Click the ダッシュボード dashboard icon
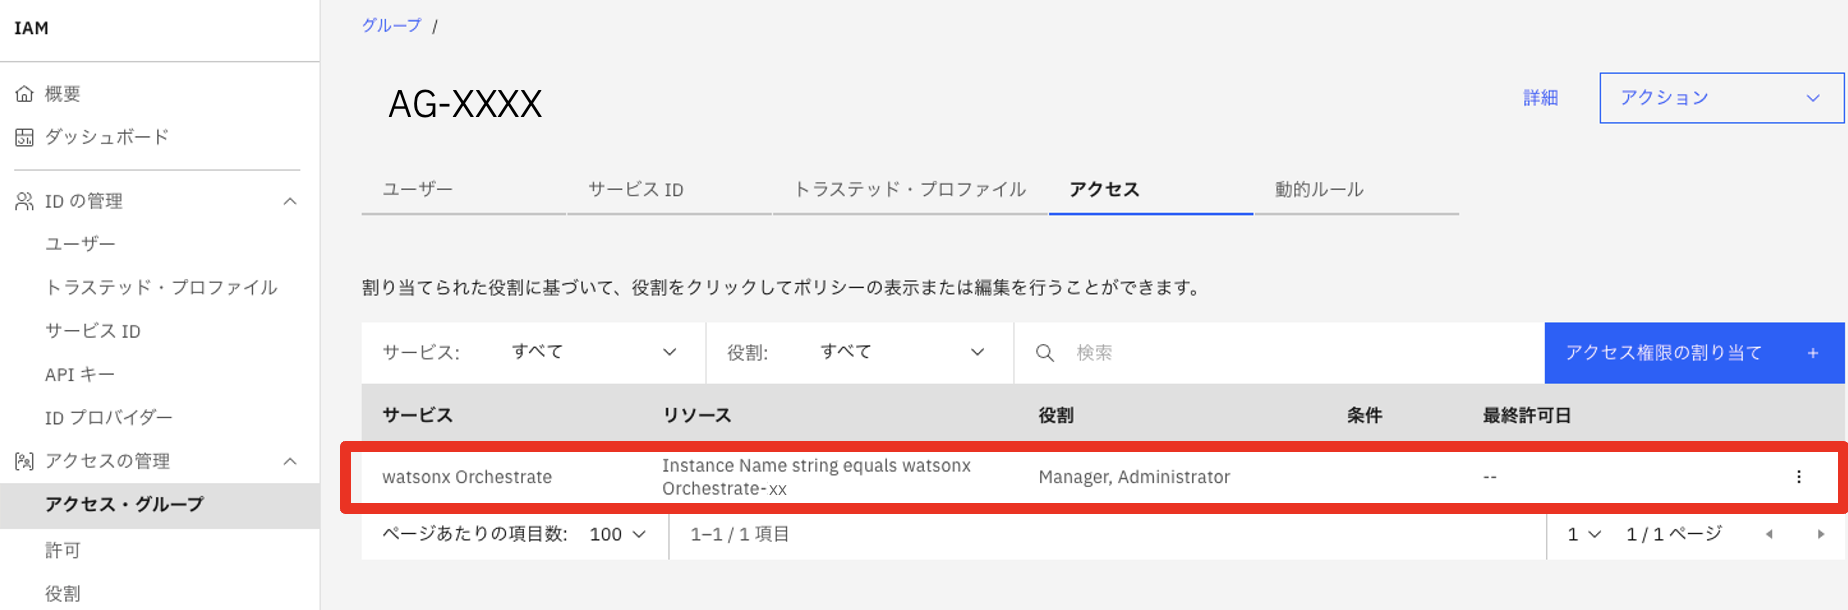Screen dimensions: 1848x610 tap(24, 137)
